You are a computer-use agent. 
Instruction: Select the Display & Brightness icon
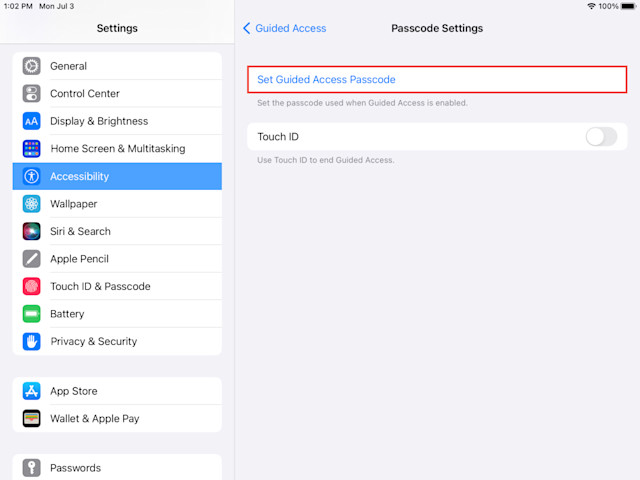pyautogui.click(x=31, y=121)
